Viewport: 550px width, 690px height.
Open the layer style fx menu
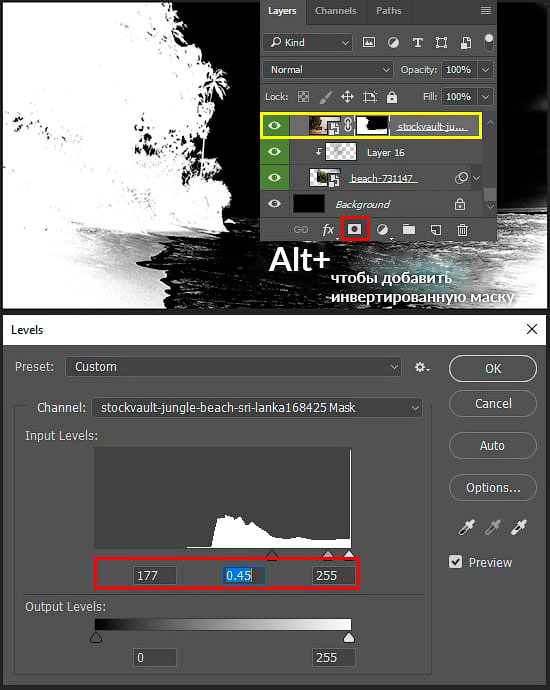[328, 229]
